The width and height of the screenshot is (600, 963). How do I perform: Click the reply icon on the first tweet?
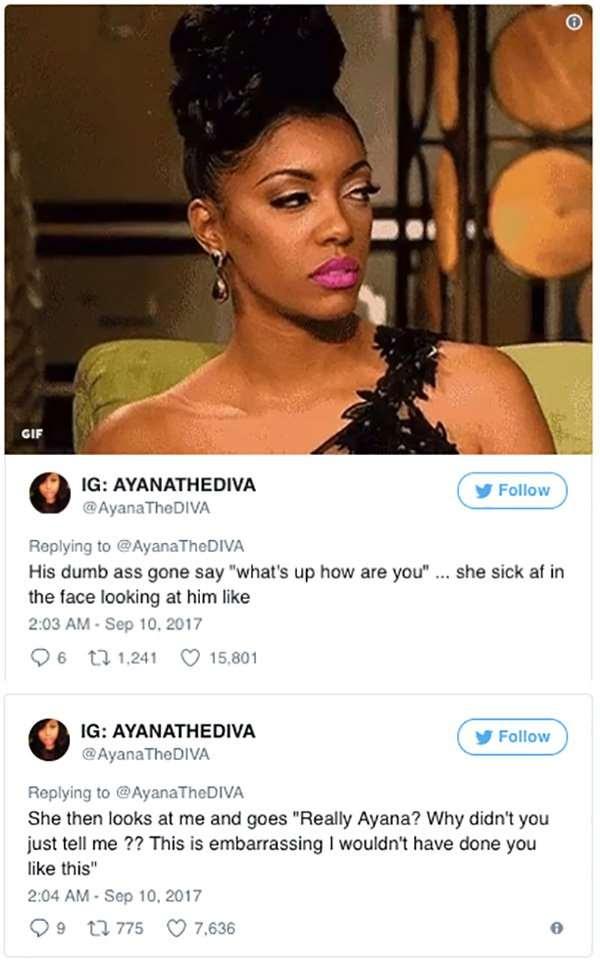coord(39,658)
